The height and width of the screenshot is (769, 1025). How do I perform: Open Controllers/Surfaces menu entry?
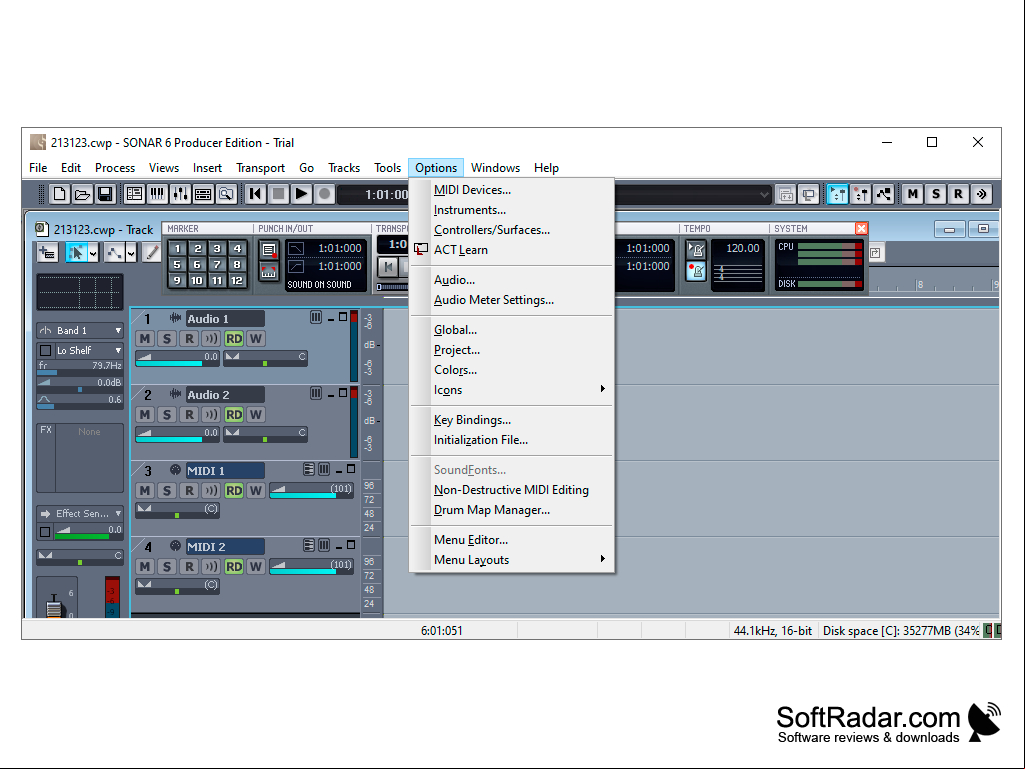492,230
